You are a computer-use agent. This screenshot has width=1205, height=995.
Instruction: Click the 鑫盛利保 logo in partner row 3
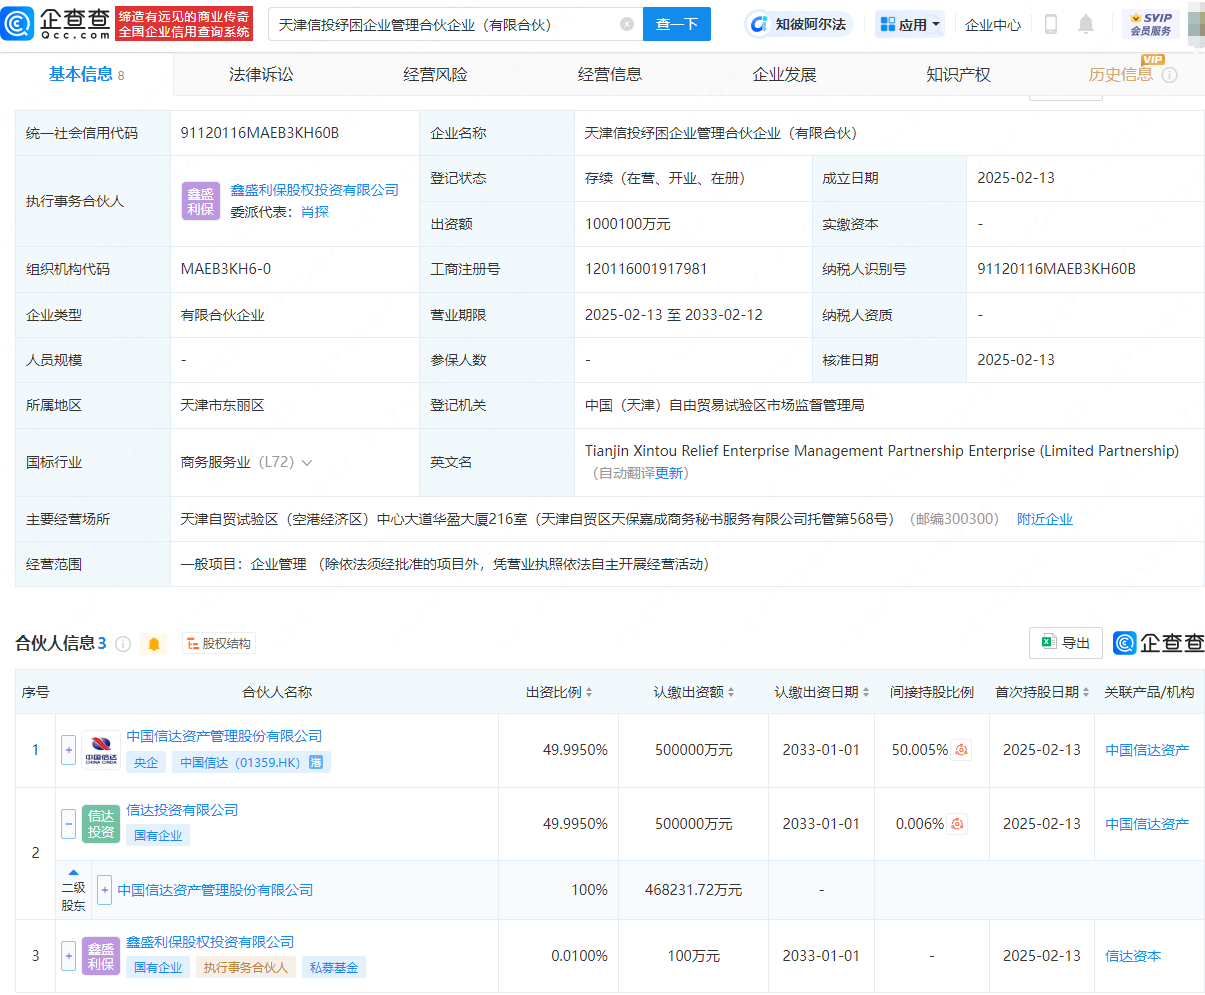click(x=101, y=956)
